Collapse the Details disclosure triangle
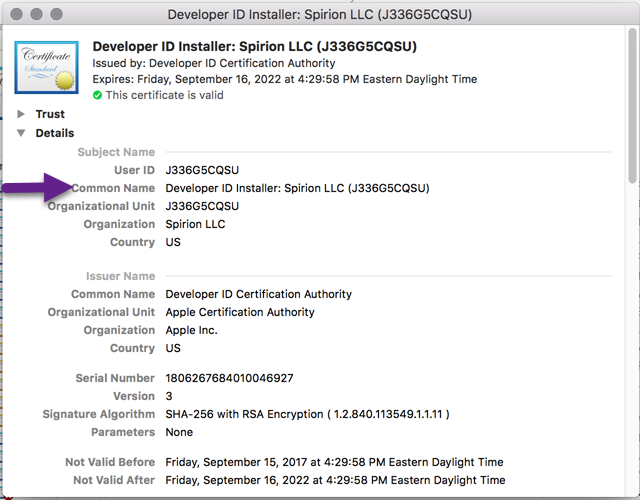 point(20,133)
